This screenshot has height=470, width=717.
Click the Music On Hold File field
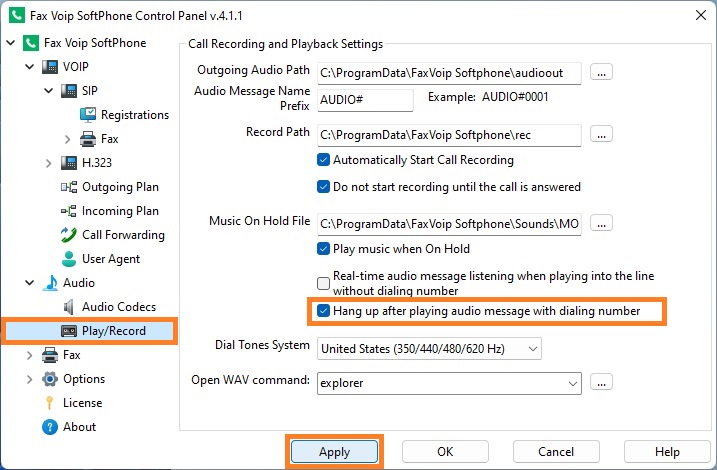point(449,224)
